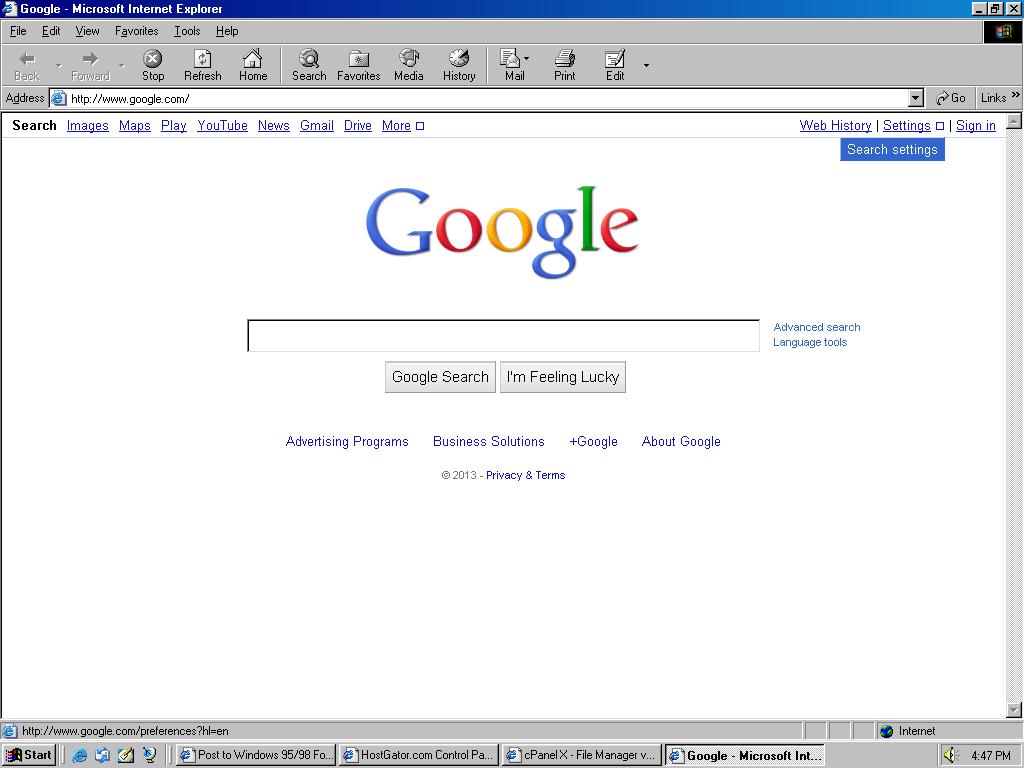The width and height of the screenshot is (1024, 768).
Task: Open the Favorites menu in menu bar
Action: [136, 31]
